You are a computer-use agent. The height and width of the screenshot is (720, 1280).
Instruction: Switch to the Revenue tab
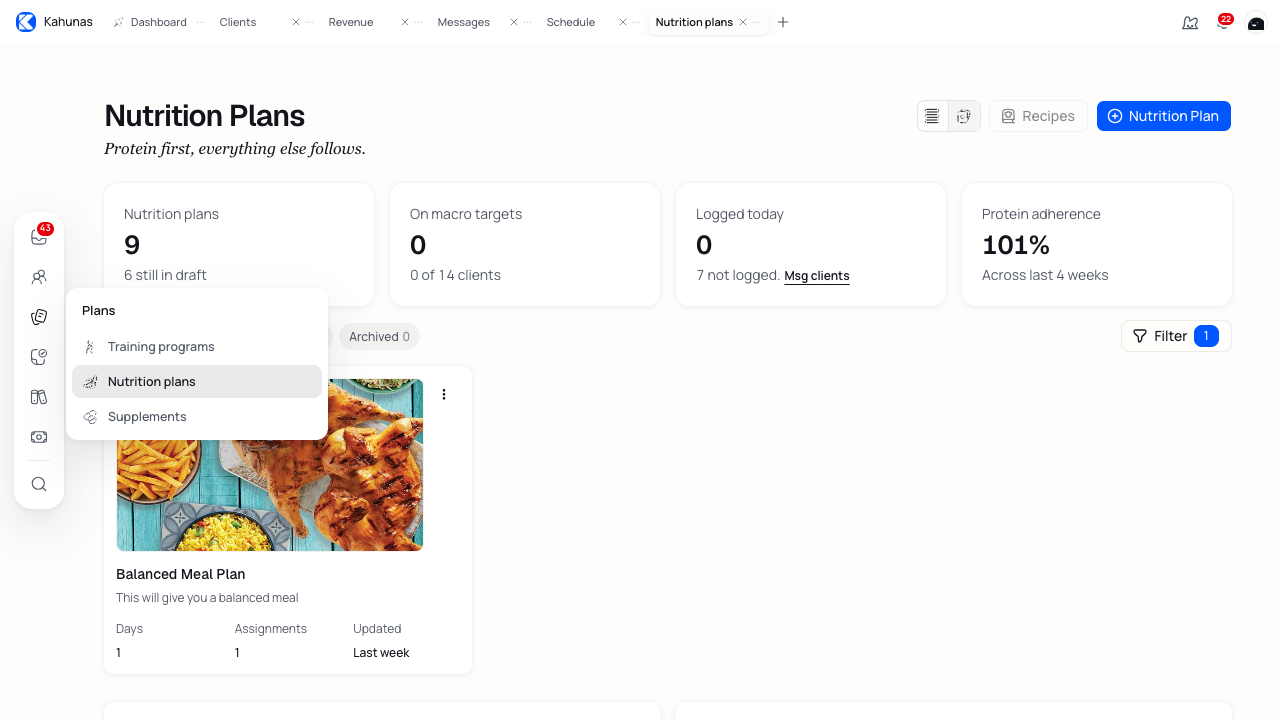click(x=351, y=22)
